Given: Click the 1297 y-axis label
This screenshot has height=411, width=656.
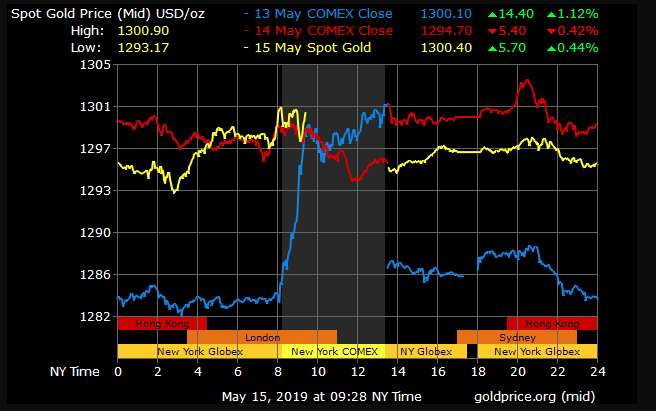Looking at the screenshot, I should tap(95, 149).
